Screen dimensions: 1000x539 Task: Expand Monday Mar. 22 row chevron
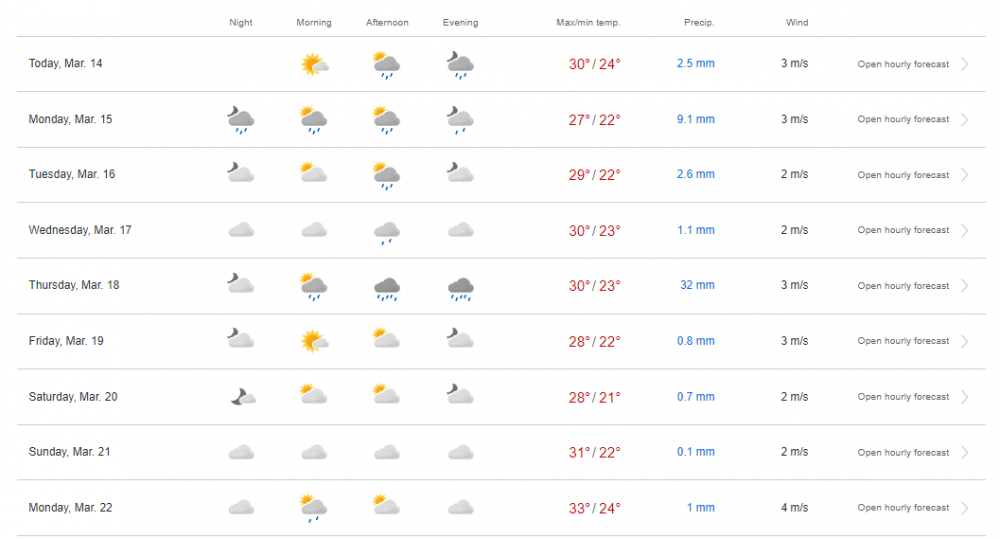pos(965,508)
